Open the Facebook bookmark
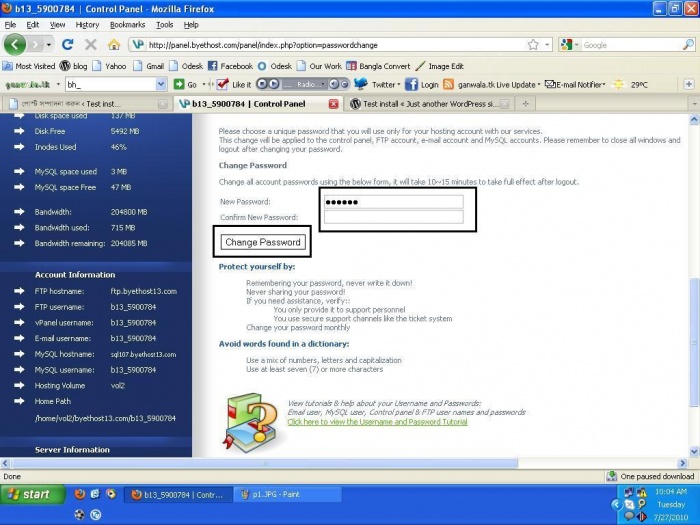 (x=230, y=66)
